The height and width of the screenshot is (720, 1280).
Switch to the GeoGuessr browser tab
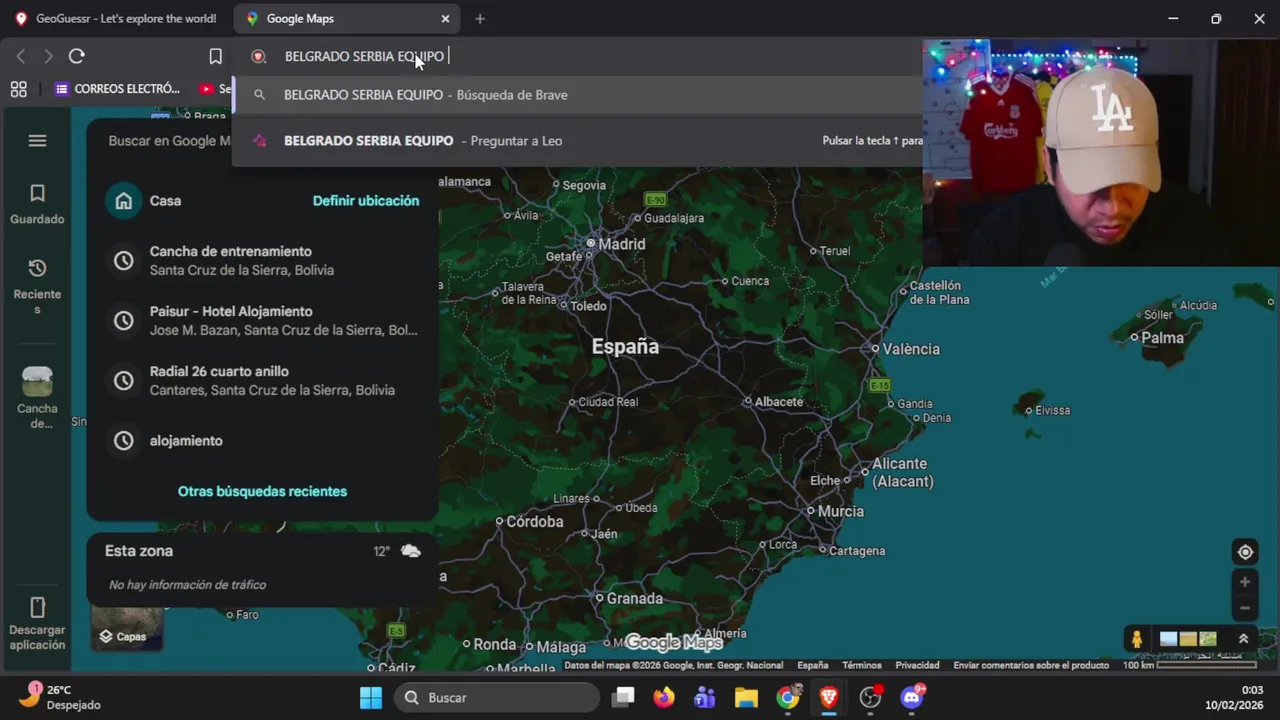[116, 19]
